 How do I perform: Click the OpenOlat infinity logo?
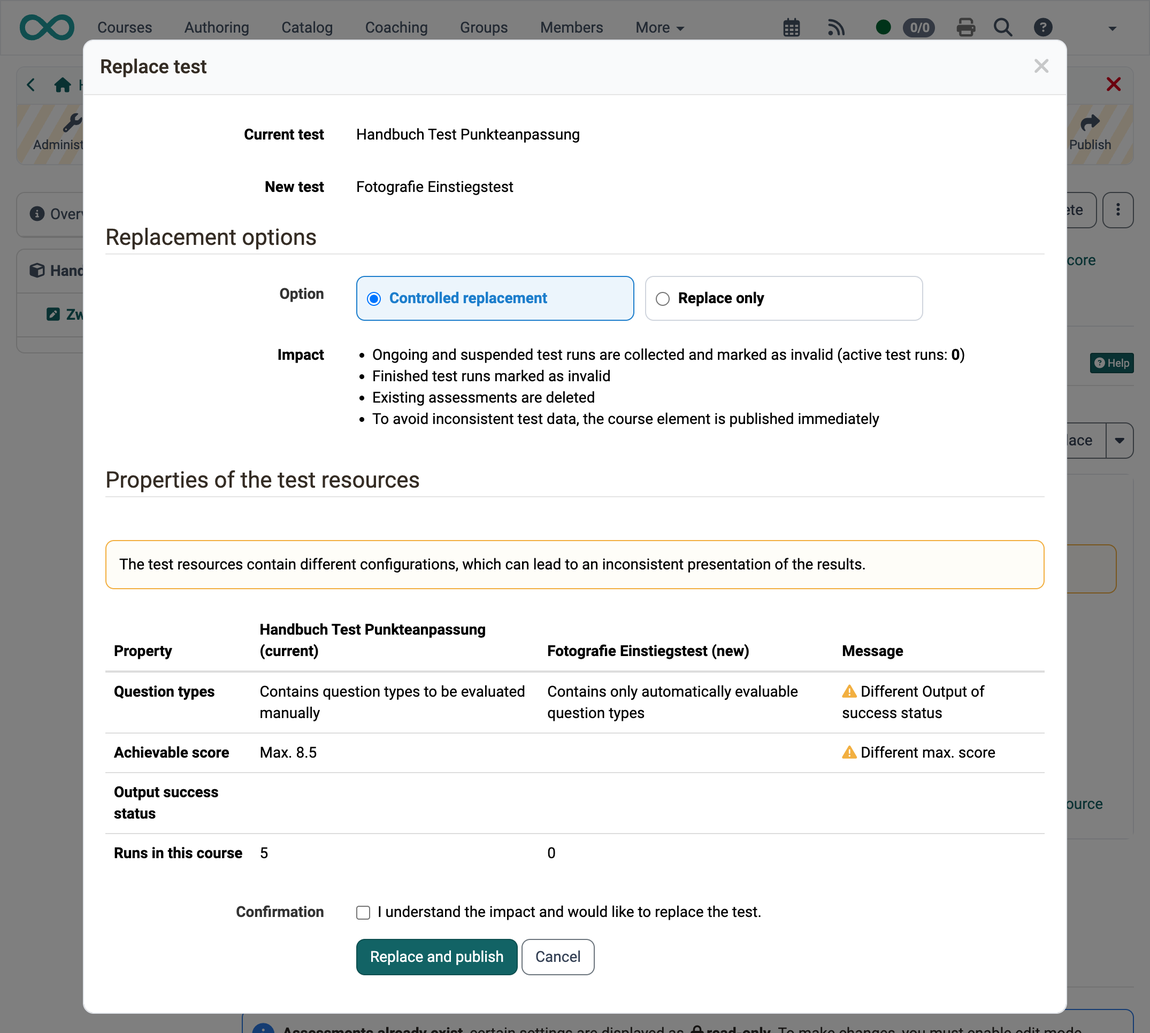(47, 27)
